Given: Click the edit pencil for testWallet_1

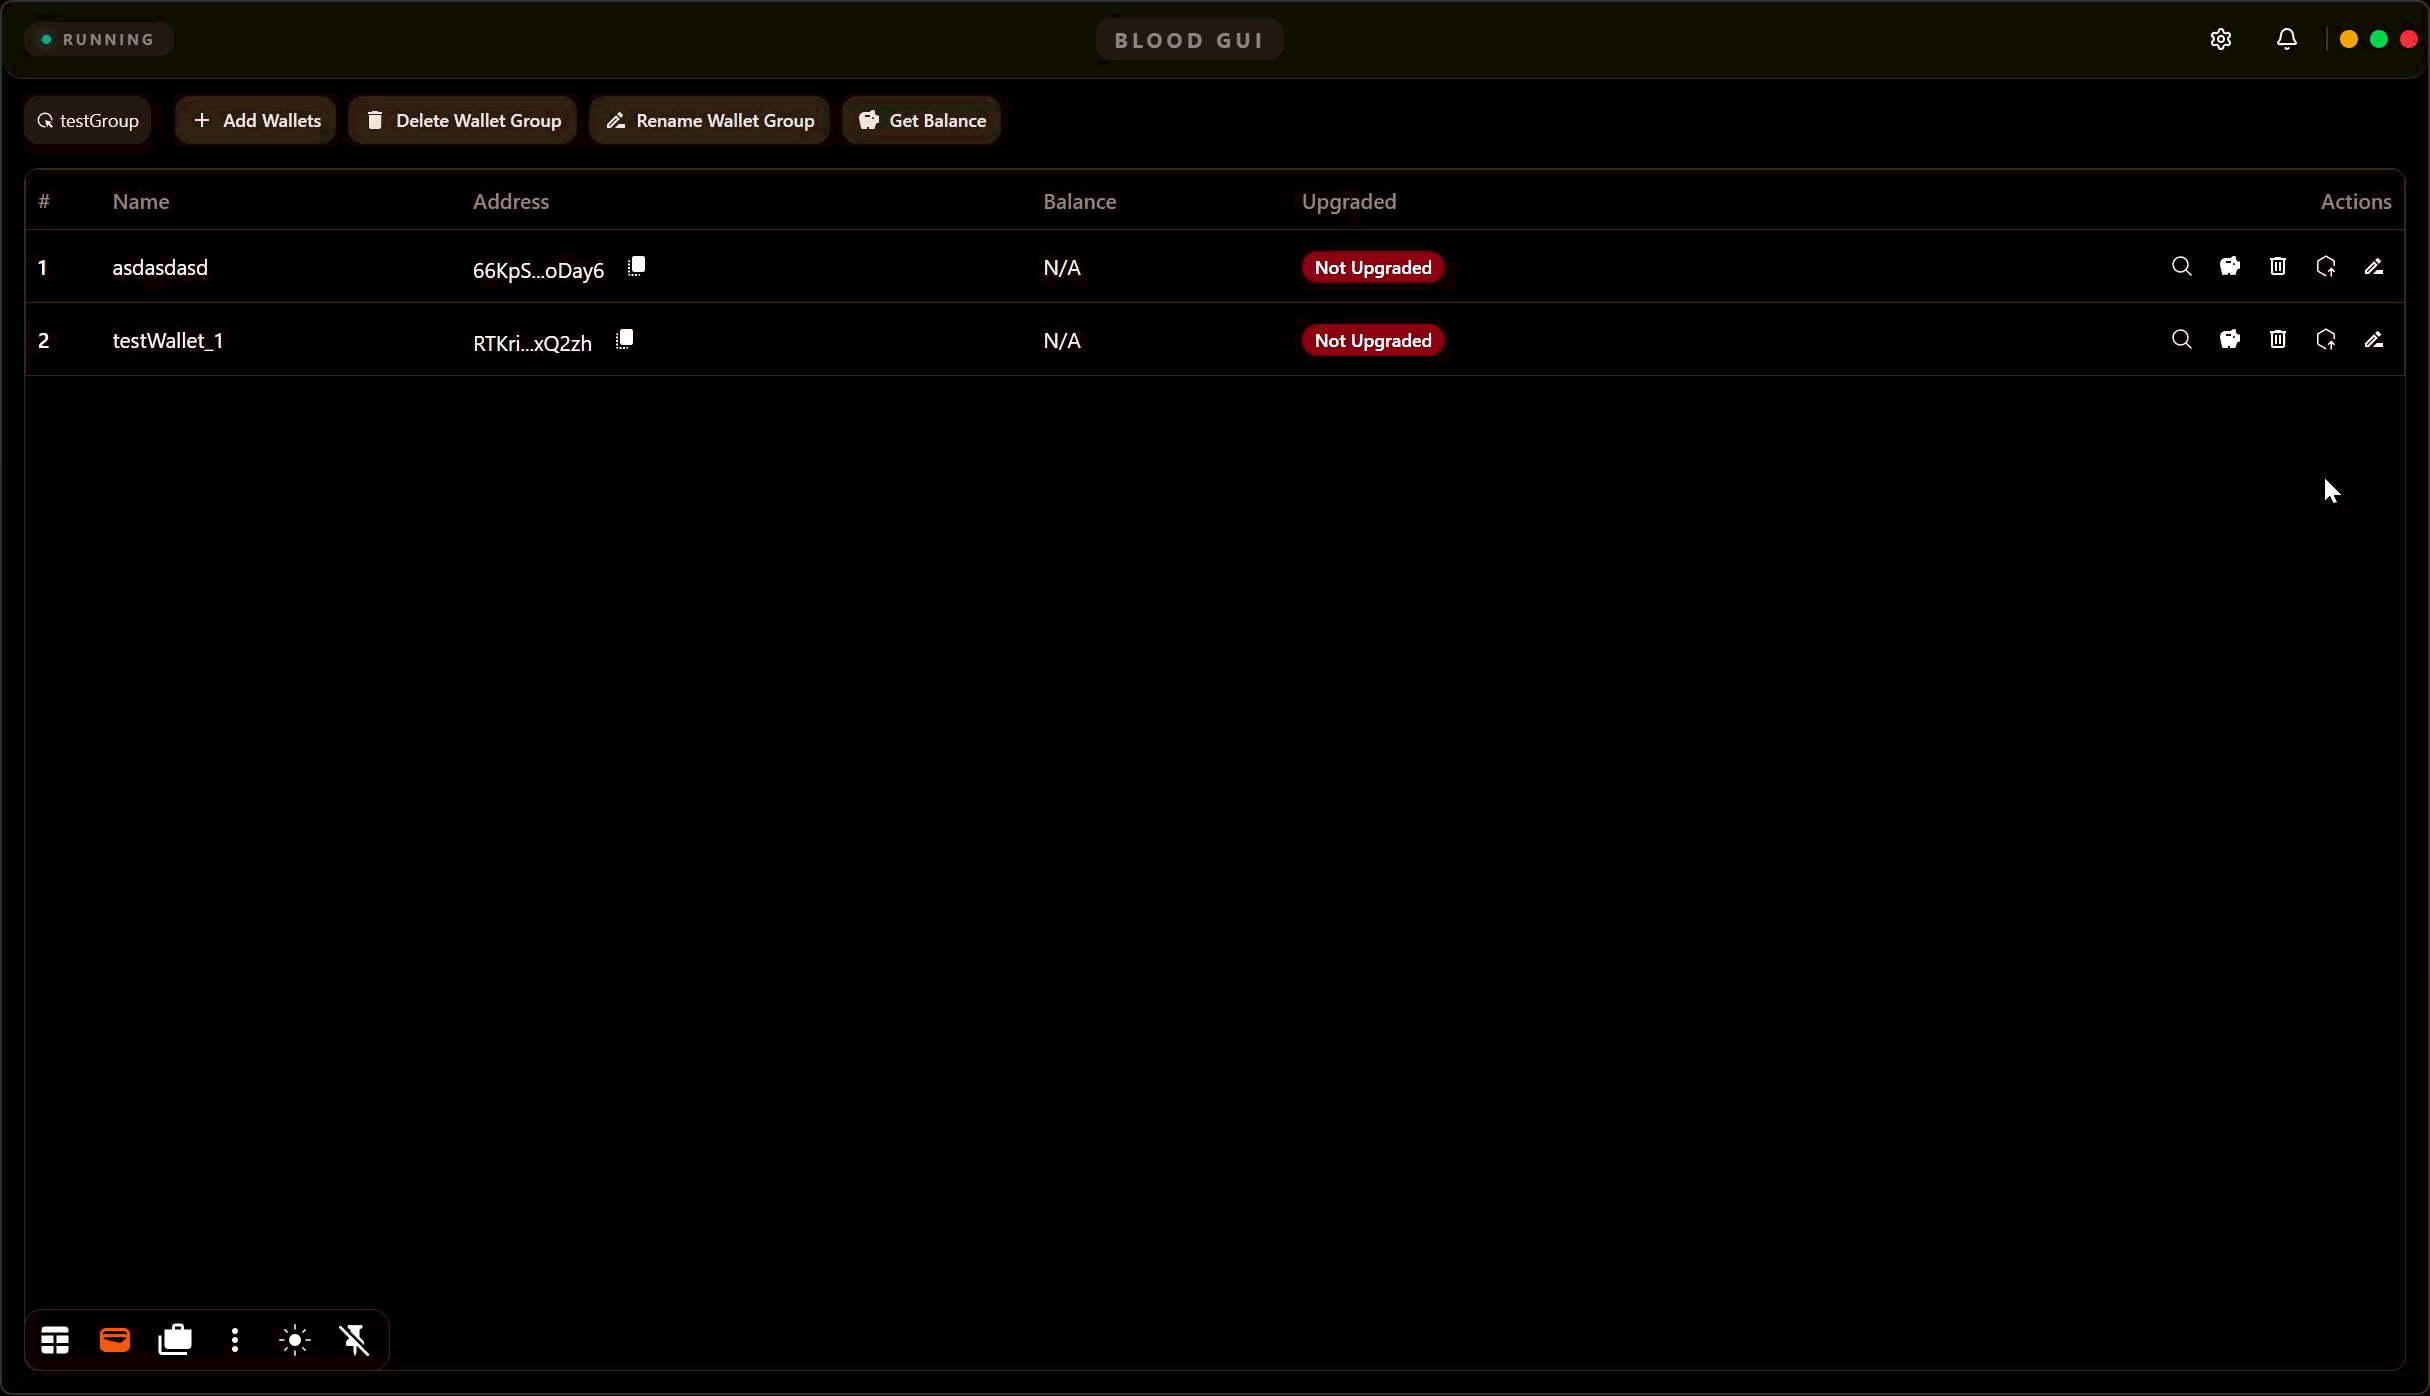Looking at the screenshot, I should pos(2373,340).
